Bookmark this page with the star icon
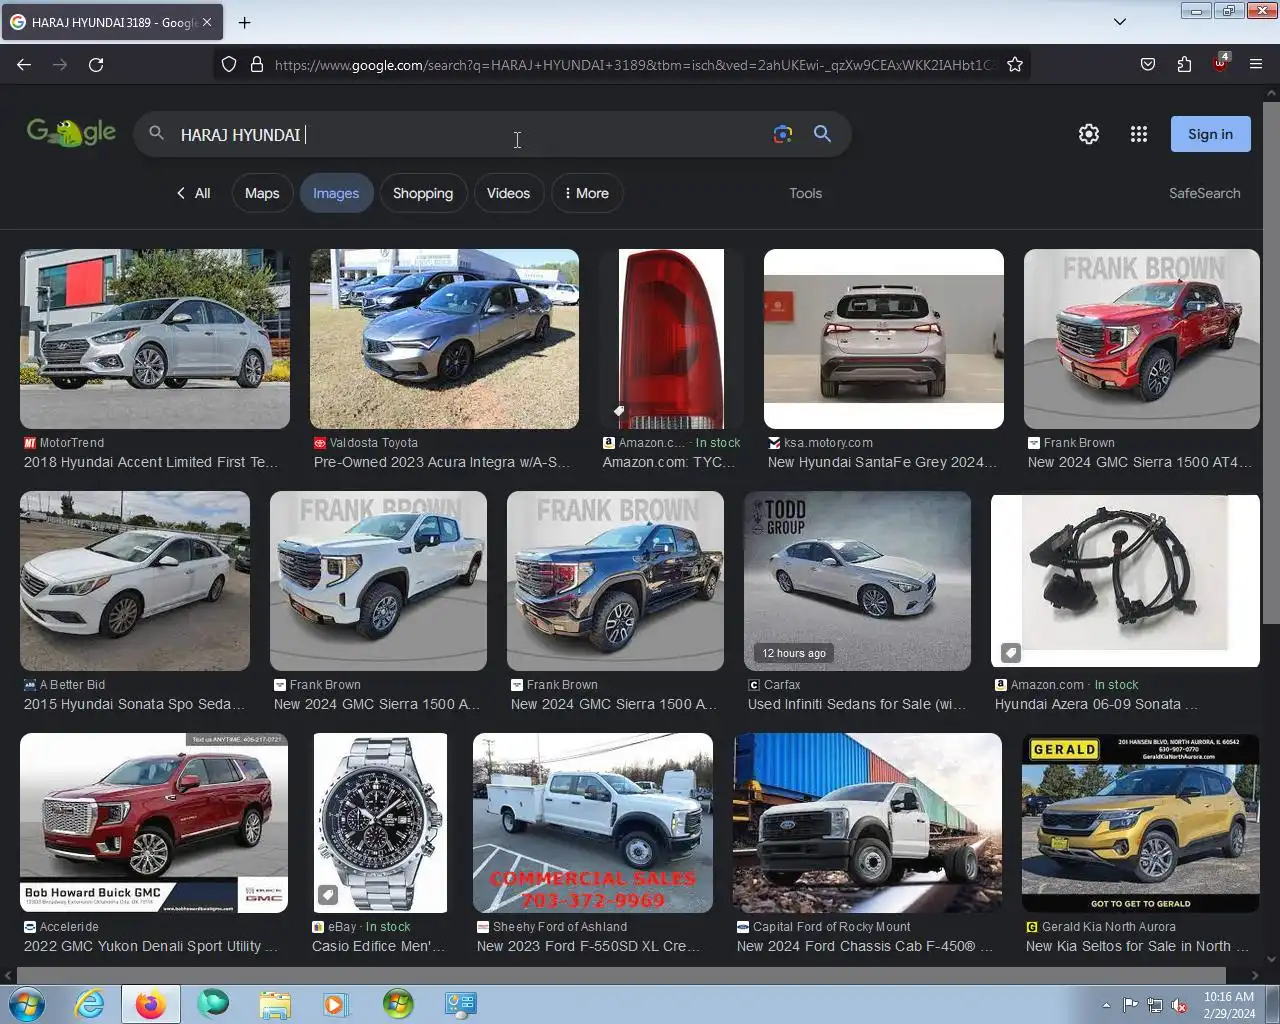 point(1015,64)
